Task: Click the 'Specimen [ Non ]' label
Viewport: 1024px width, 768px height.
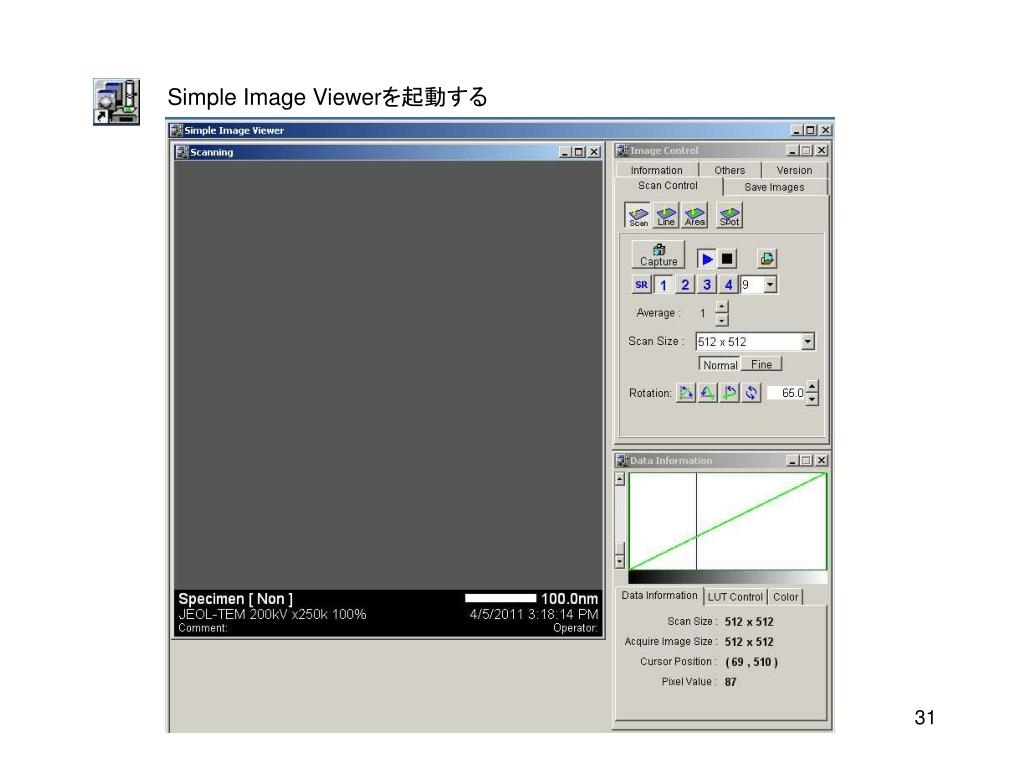Action: pos(235,599)
